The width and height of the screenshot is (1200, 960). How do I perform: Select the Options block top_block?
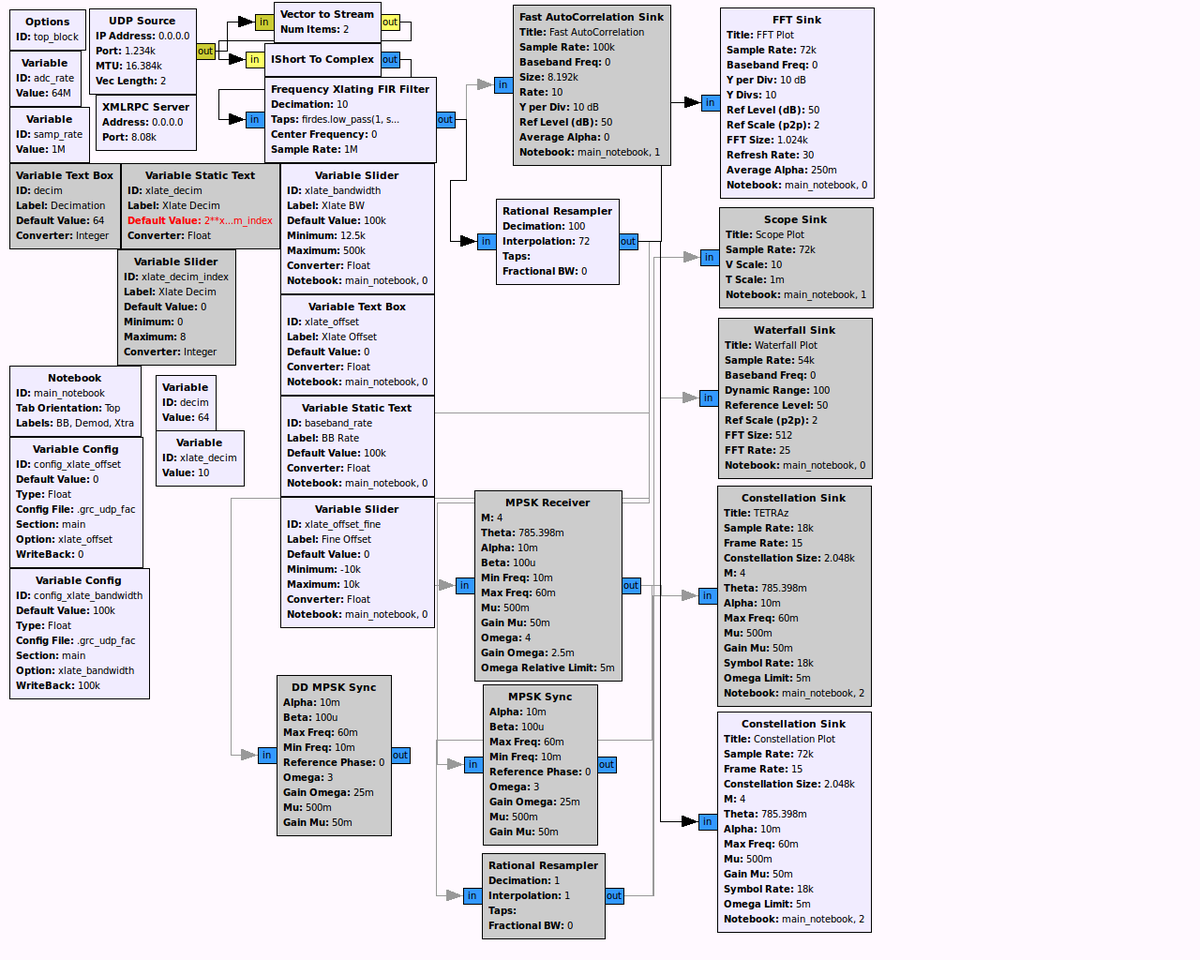click(x=47, y=29)
